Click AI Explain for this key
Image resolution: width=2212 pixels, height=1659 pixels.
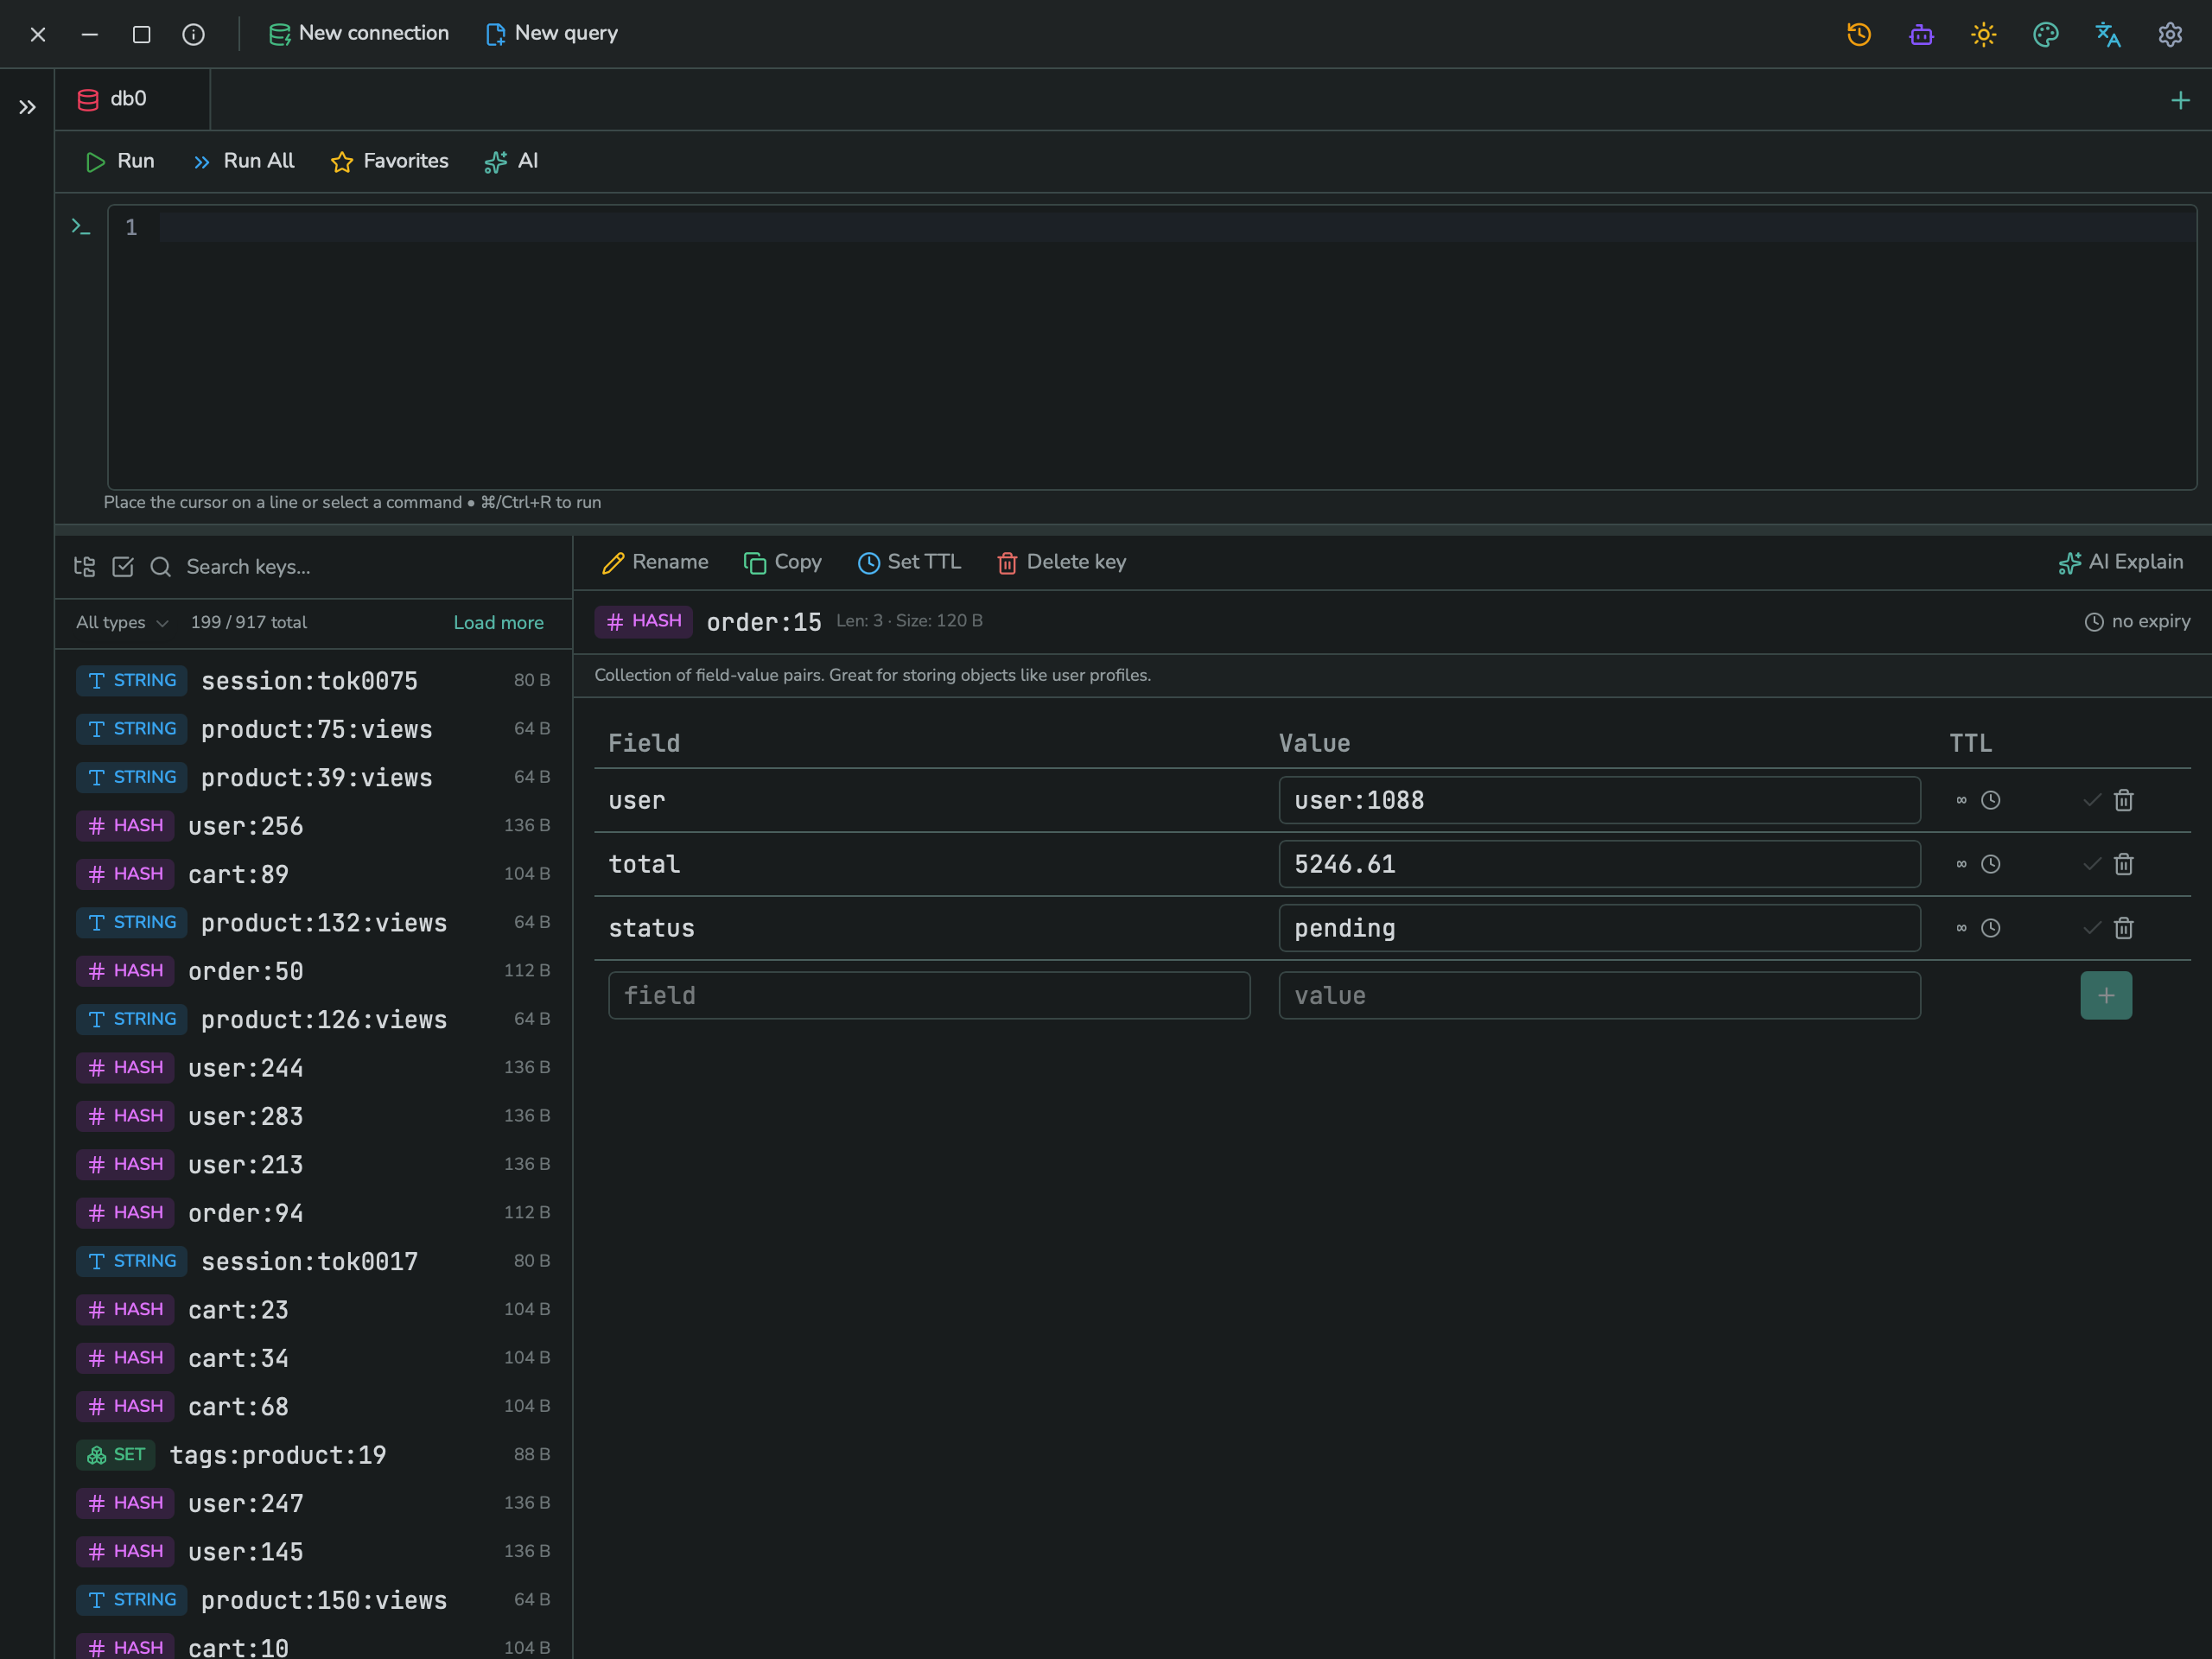click(x=2120, y=562)
